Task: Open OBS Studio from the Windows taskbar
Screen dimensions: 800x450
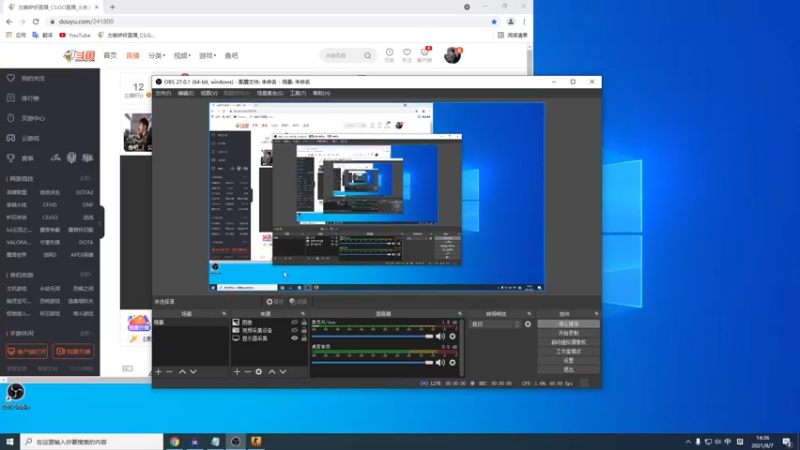Action: point(235,442)
